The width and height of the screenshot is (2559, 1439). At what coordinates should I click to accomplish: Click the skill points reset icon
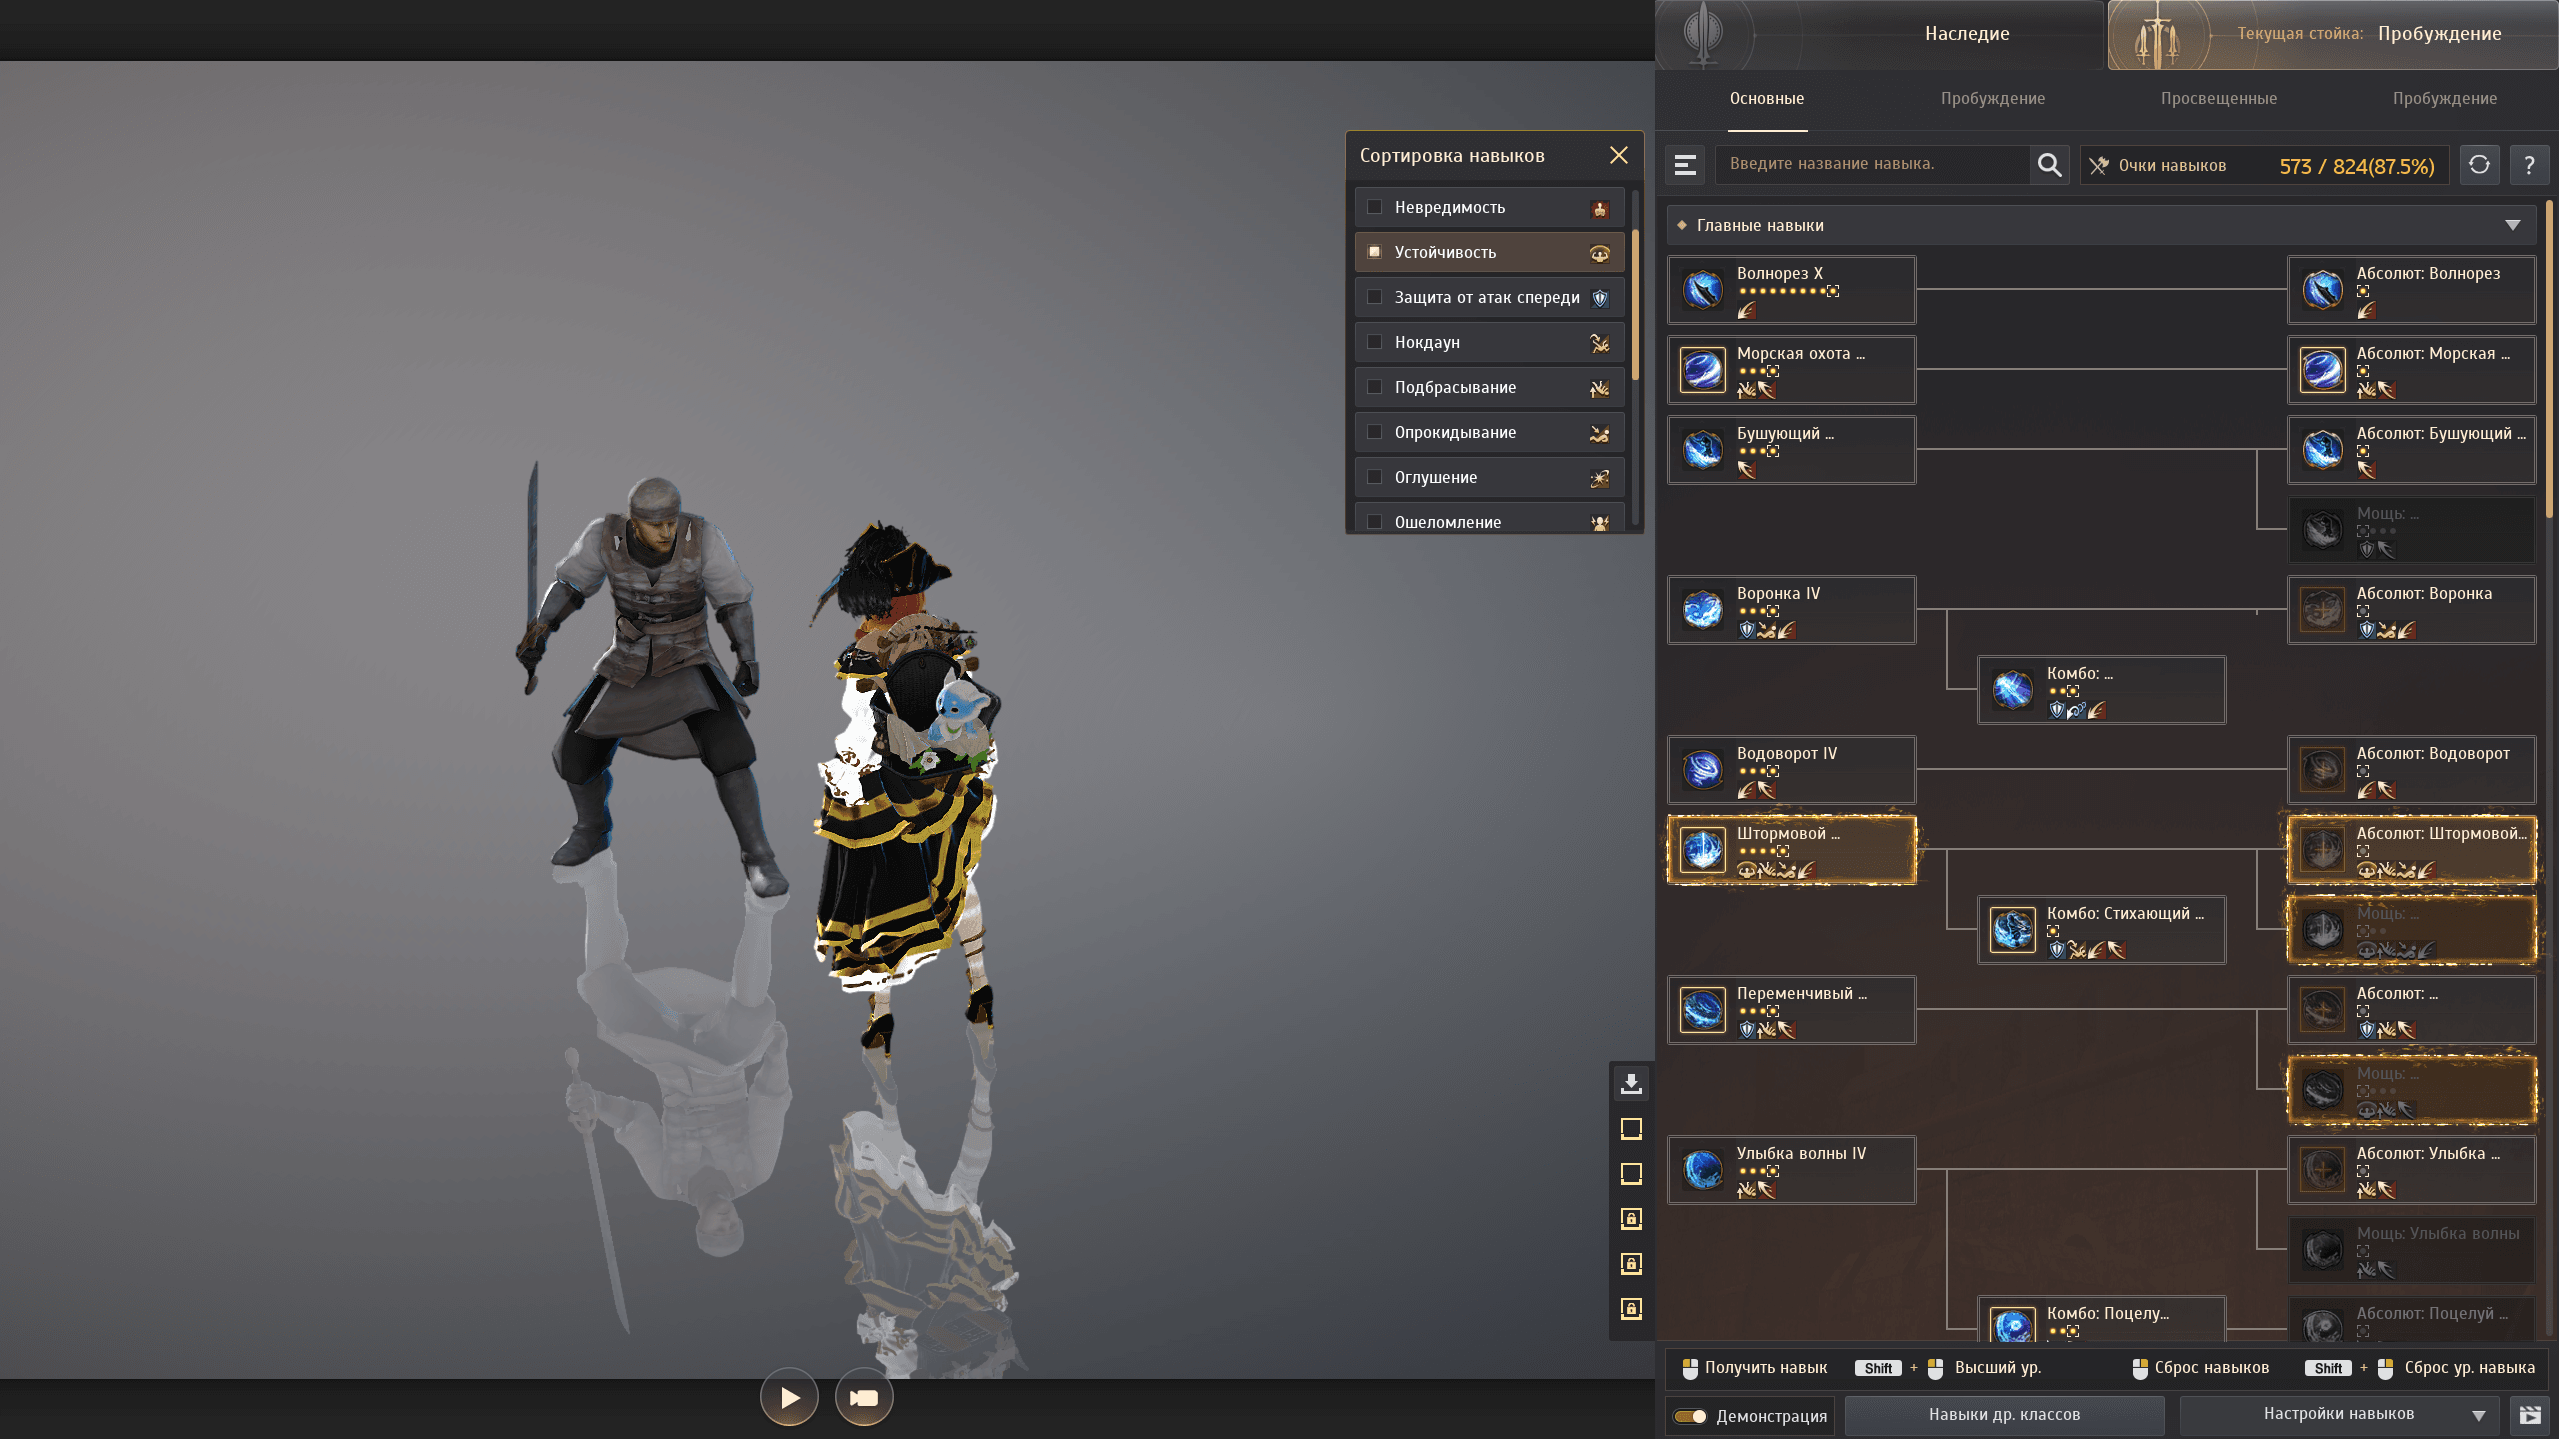point(2479,165)
